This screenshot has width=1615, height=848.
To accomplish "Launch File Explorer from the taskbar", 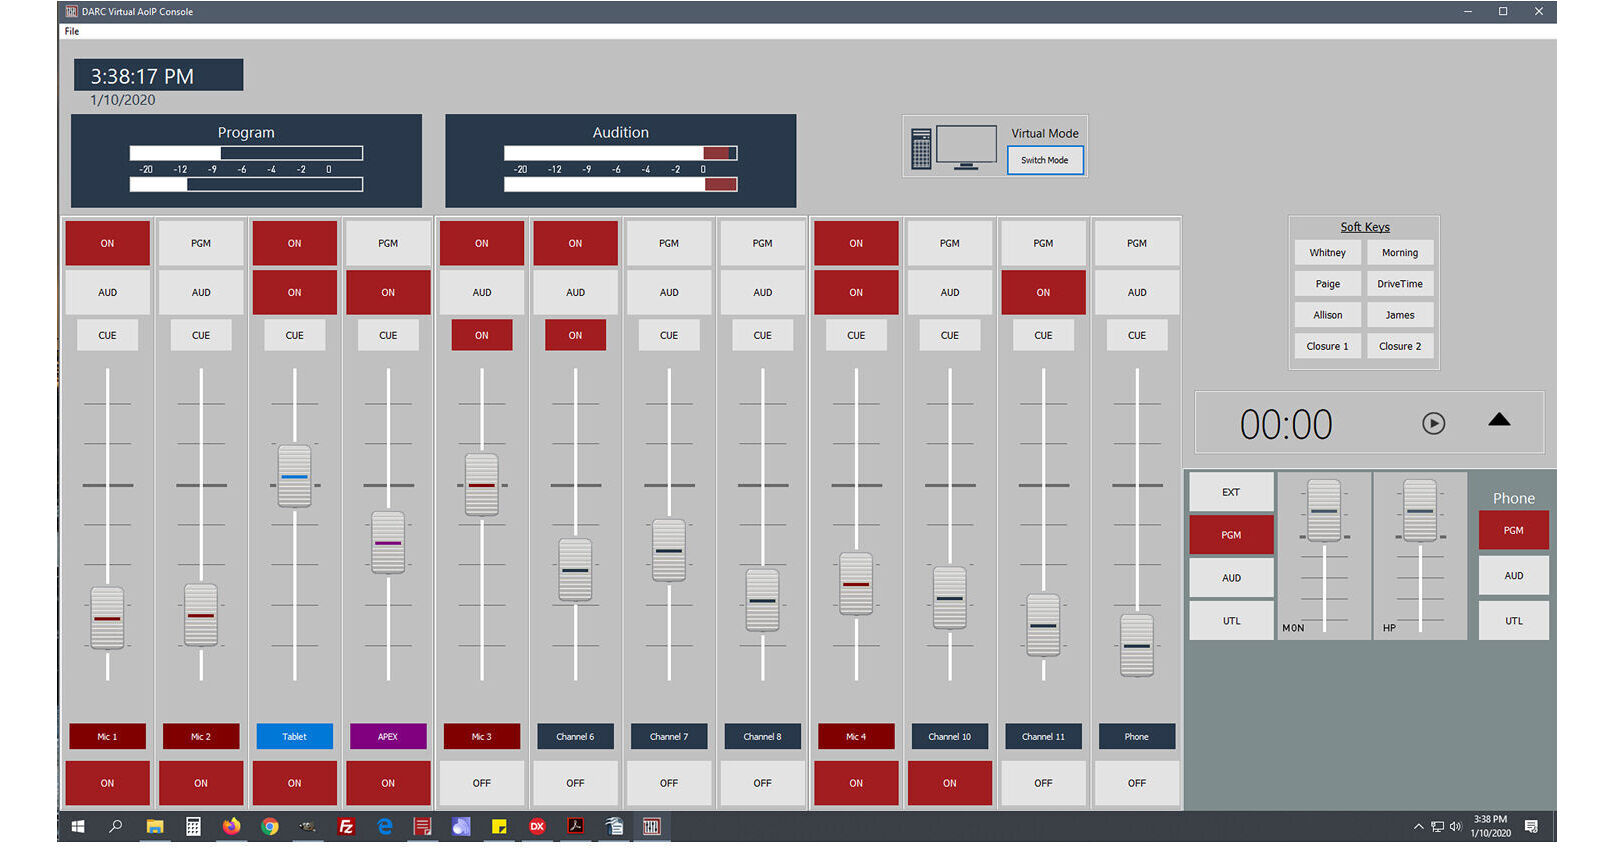I will click(x=155, y=826).
